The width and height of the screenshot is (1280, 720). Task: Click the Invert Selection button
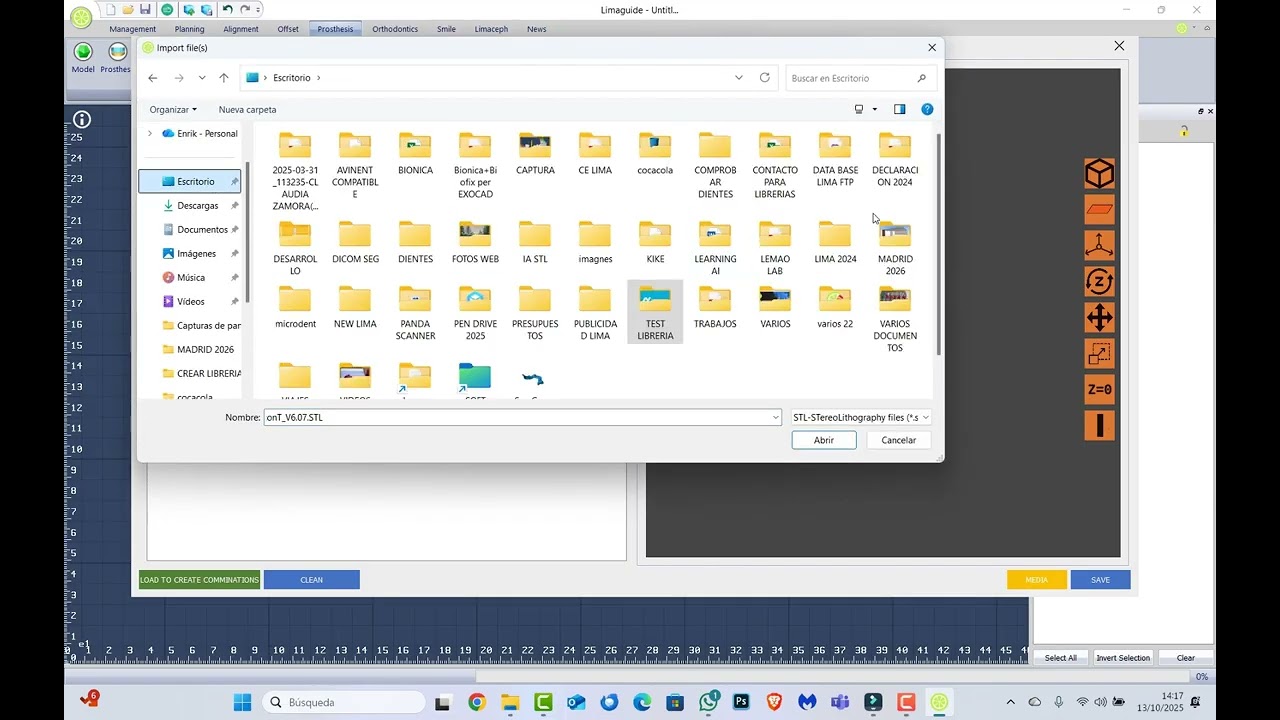(x=1123, y=658)
